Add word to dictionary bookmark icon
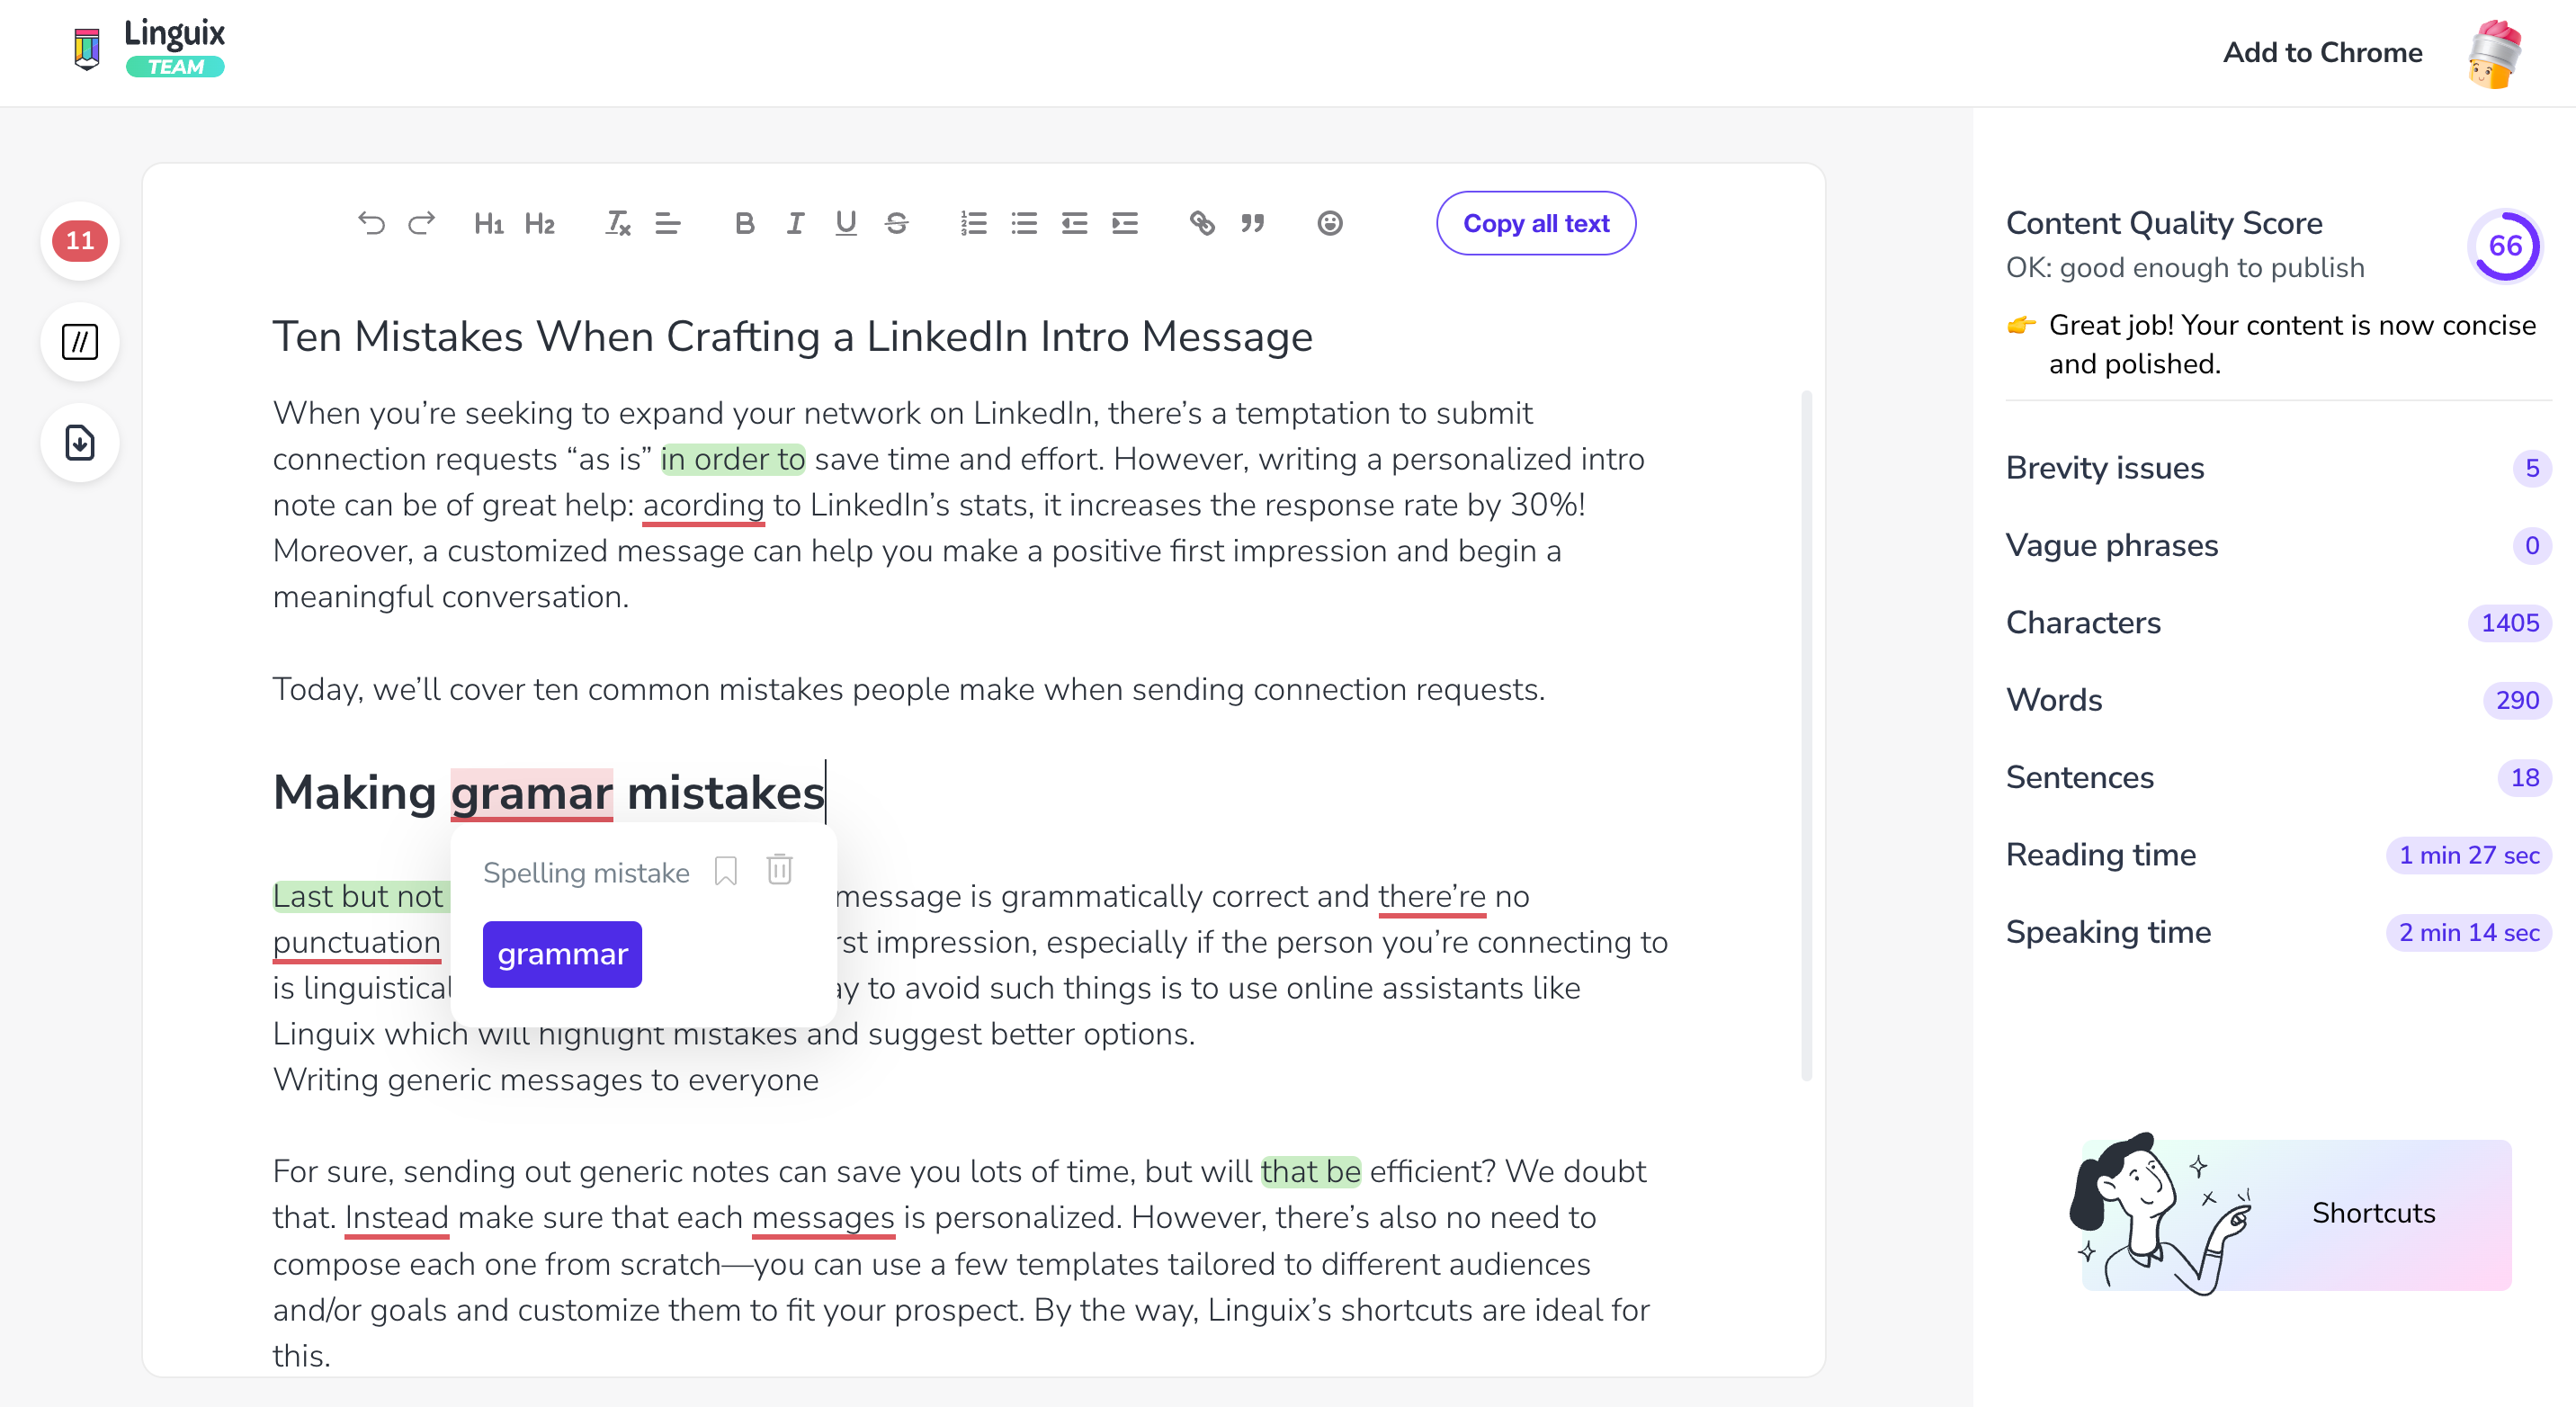This screenshot has width=2576, height=1407. (x=726, y=871)
